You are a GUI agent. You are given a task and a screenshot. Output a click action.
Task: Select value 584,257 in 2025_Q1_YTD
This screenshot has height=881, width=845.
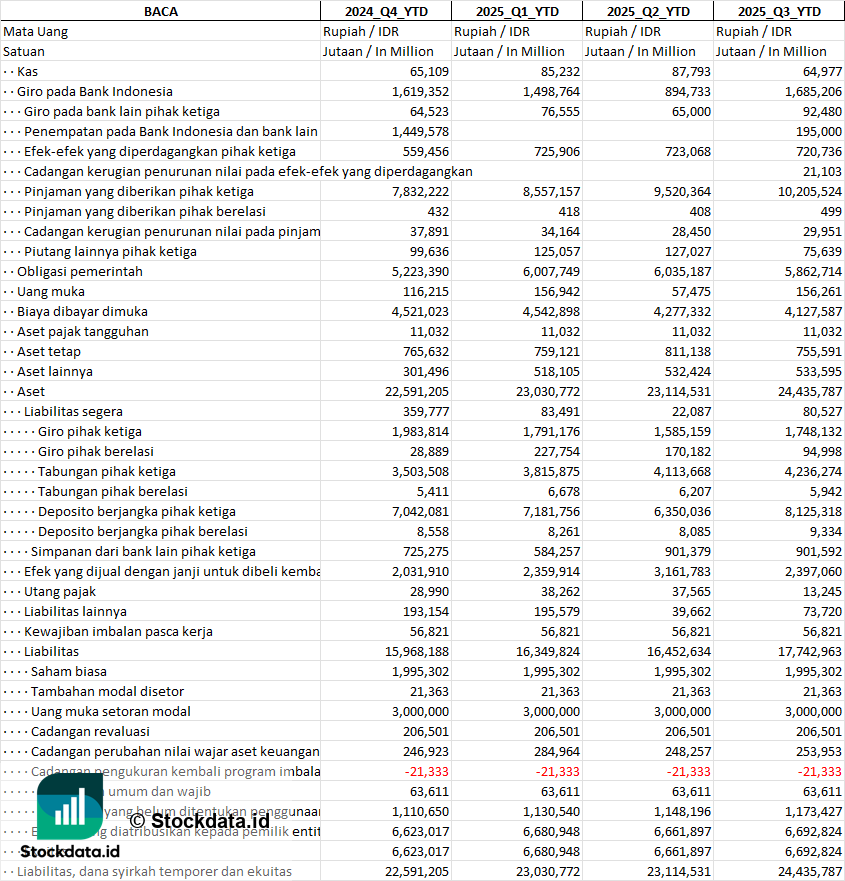coord(557,552)
